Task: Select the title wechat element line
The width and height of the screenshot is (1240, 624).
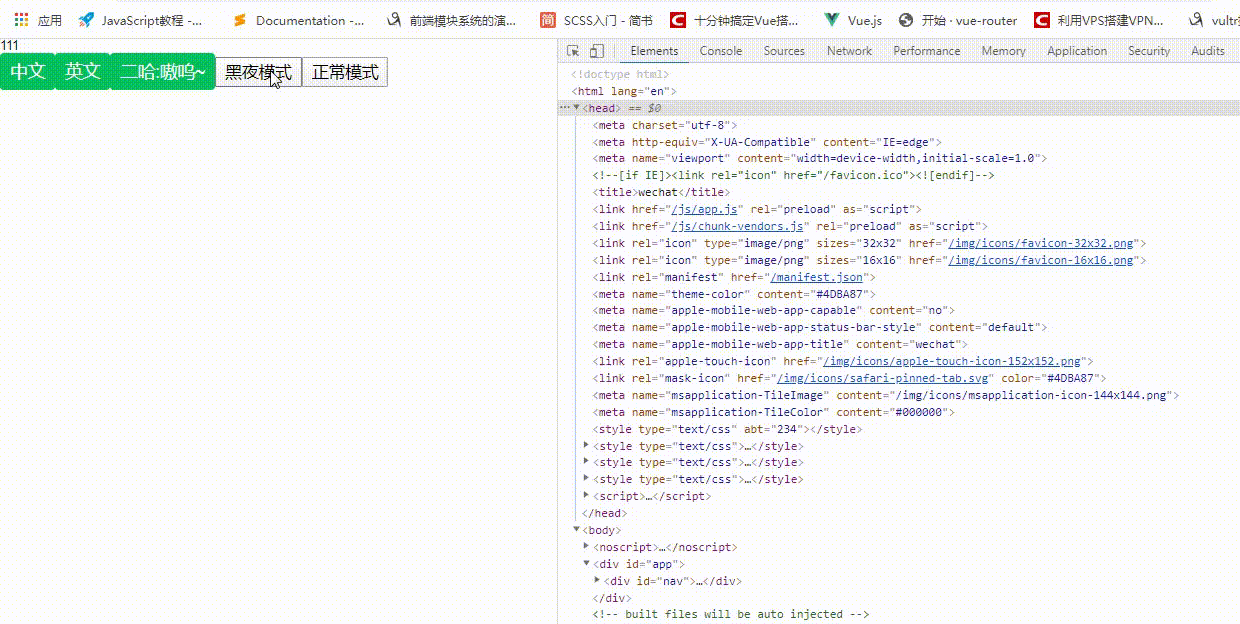Action: 661,192
